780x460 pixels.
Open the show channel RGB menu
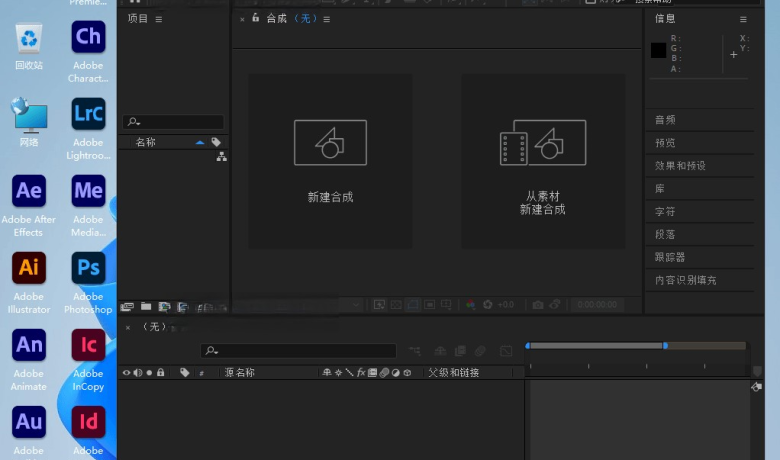click(x=470, y=304)
